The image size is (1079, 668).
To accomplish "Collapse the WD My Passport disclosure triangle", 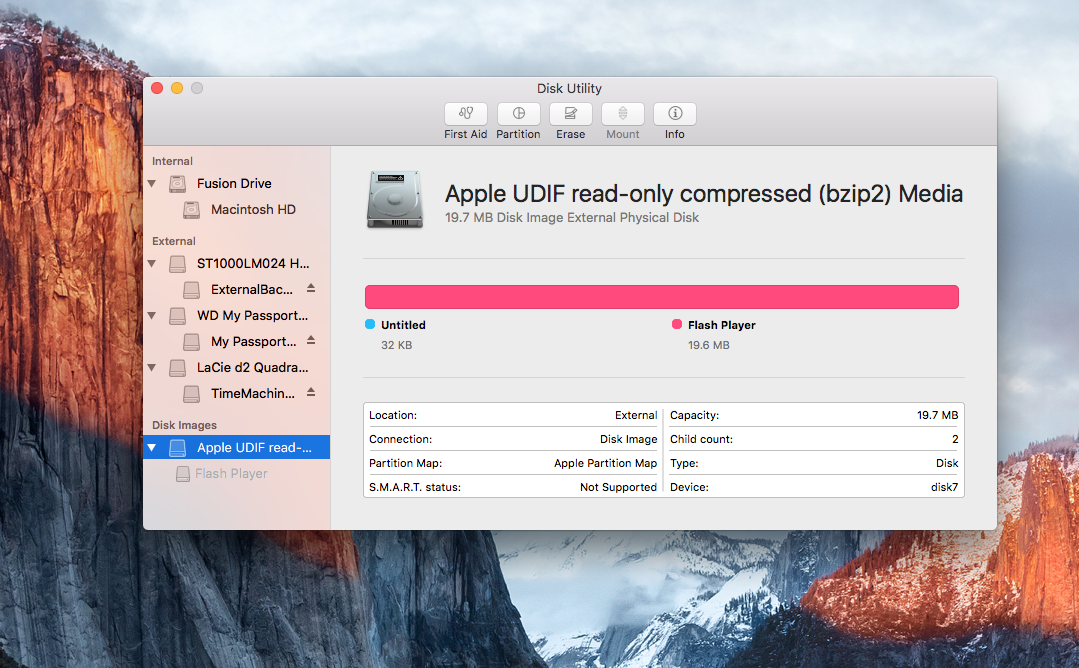I will 152,316.
